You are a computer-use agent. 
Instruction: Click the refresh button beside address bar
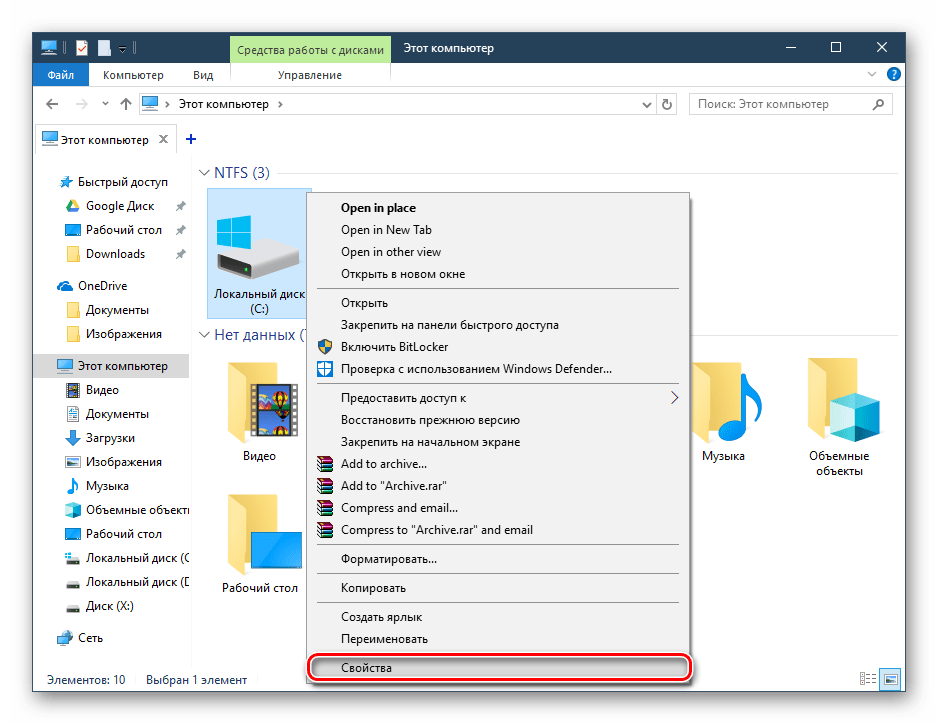668,104
